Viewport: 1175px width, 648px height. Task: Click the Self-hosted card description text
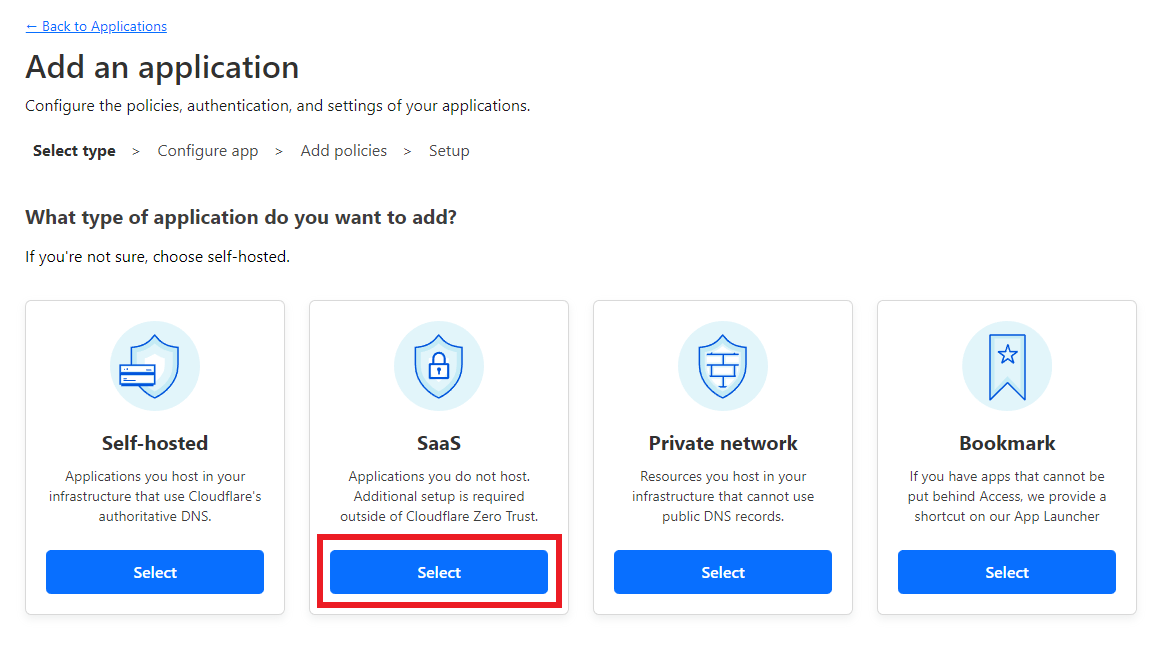155,496
